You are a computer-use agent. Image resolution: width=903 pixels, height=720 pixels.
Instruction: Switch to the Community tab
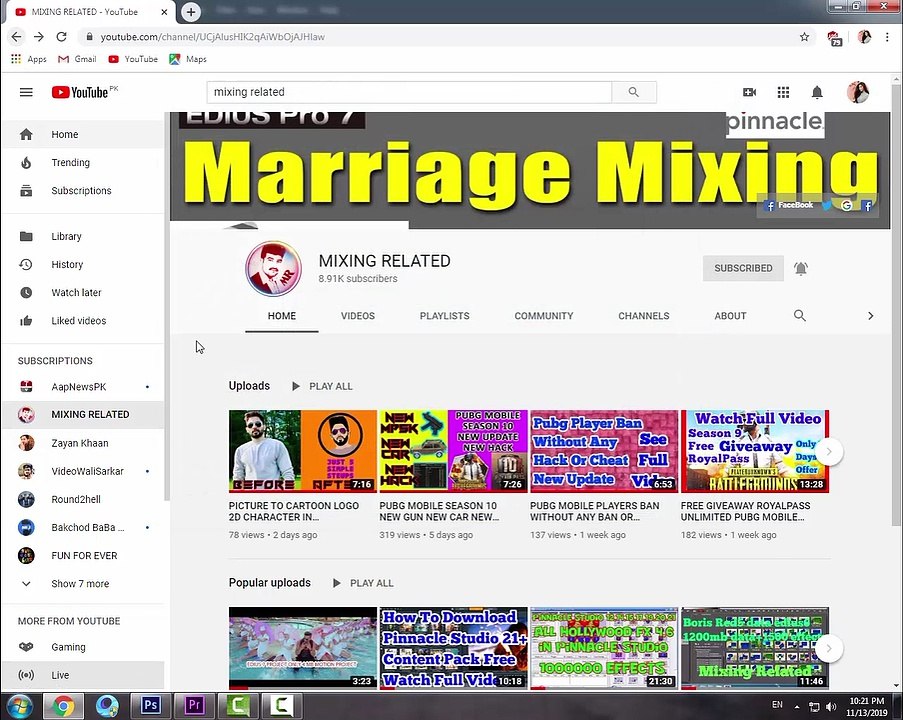544,316
